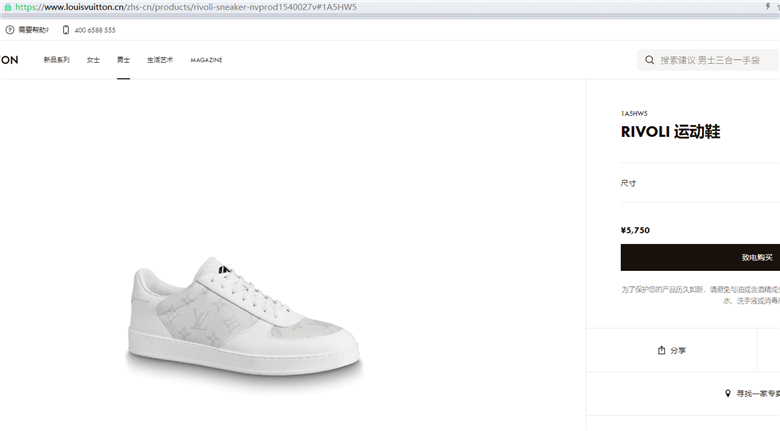Select the 男士 menu item
This screenshot has height=431, width=780.
(123, 60)
